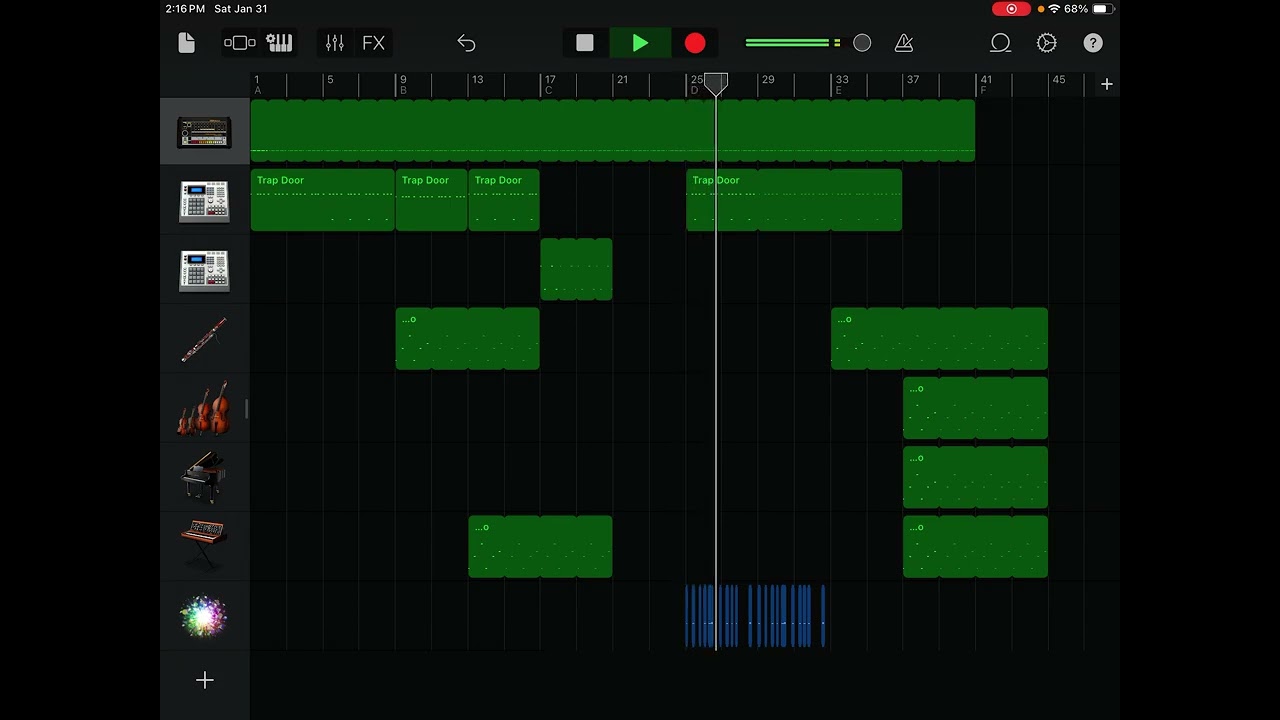Tap the section C marker
This screenshot has width=1280, height=720.
click(x=548, y=91)
